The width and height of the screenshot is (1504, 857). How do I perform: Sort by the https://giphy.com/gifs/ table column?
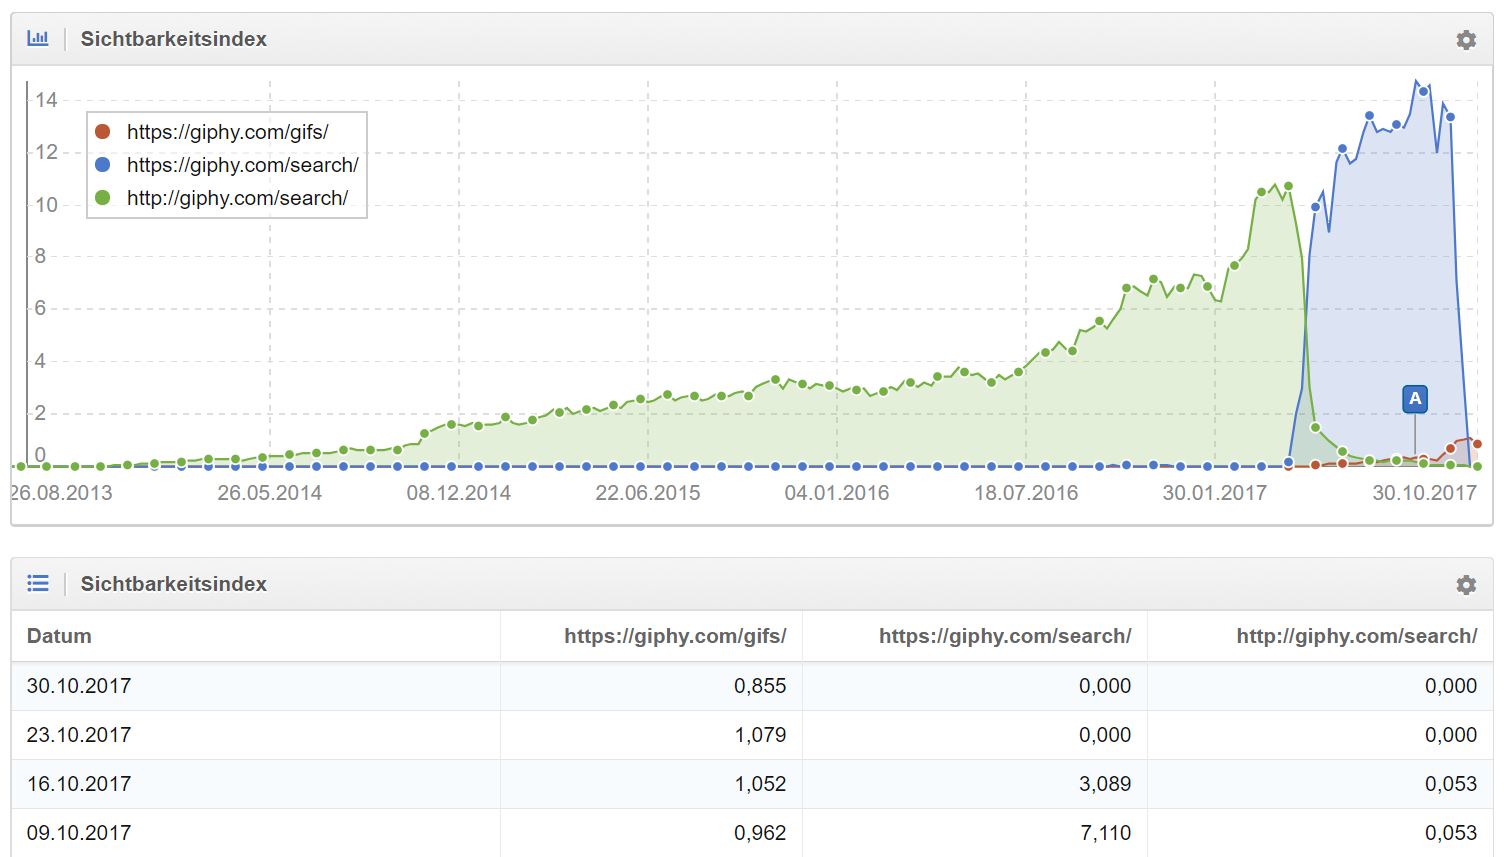[x=675, y=636]
